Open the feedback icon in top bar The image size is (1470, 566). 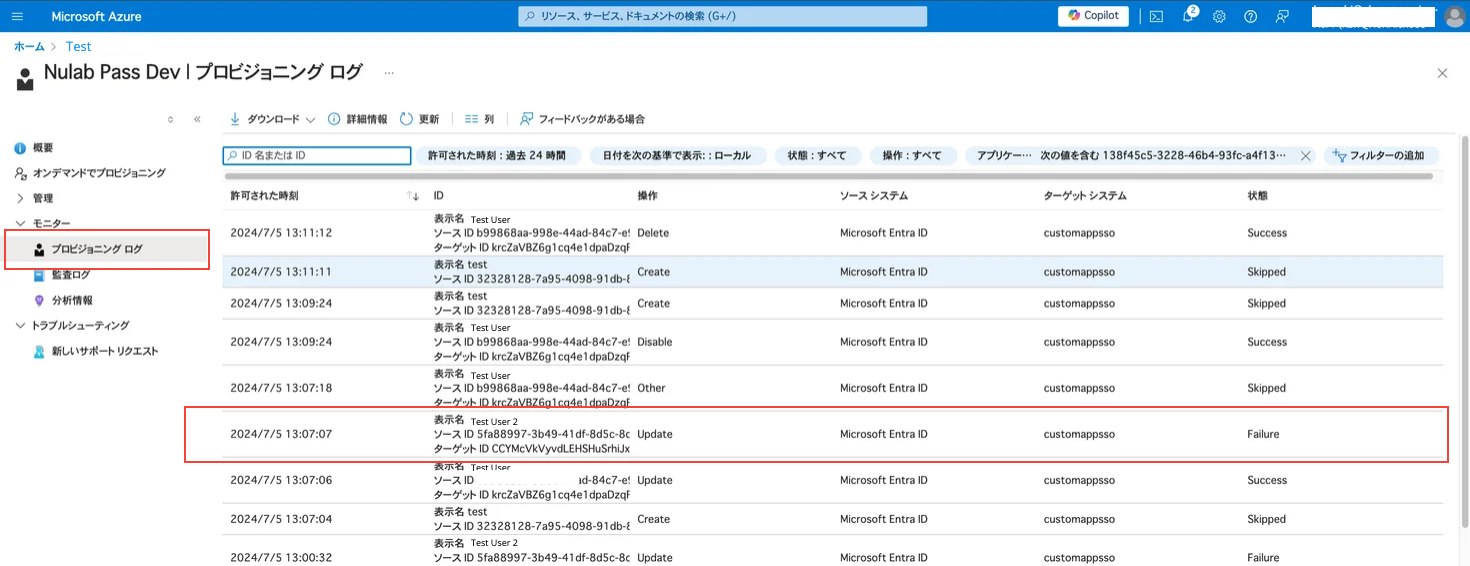coord(1282,16)
